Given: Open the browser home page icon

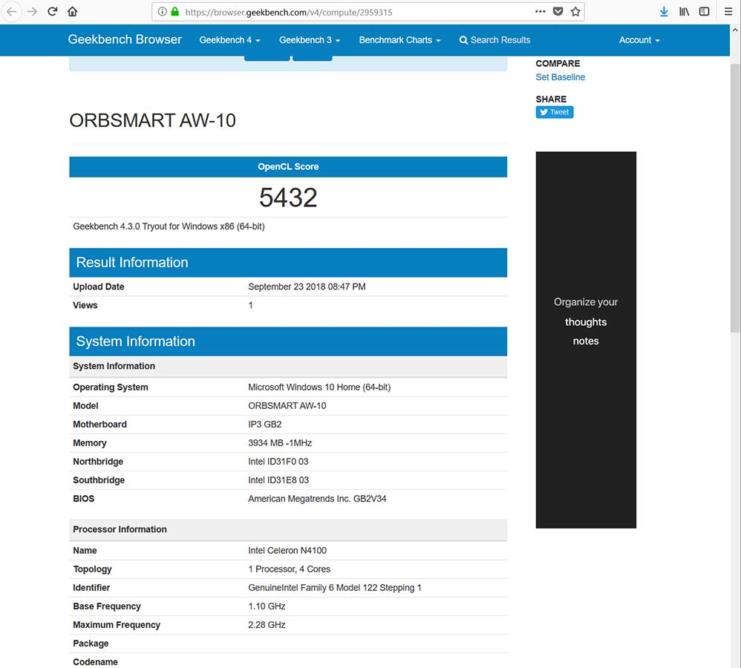Looking at the screenshot, I should click(x=72, y=11).
